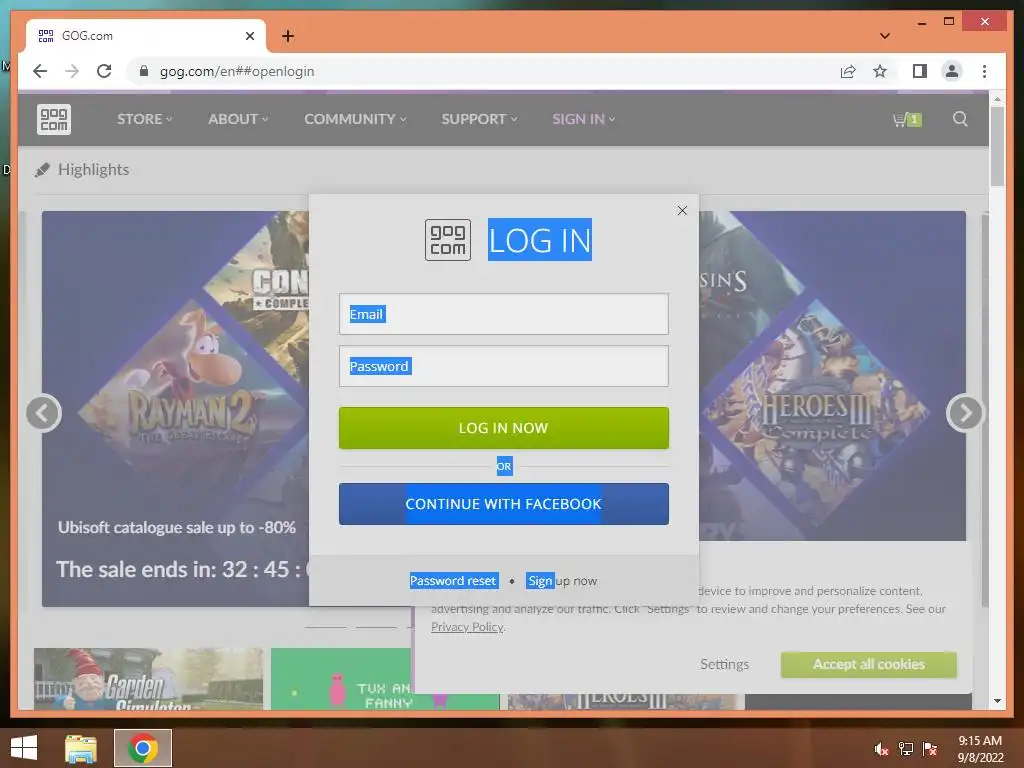Open the Garden Simulator thumbnail
This screenshot has width=1024, height=768.
pyautogui.click(x=148, y=679)
